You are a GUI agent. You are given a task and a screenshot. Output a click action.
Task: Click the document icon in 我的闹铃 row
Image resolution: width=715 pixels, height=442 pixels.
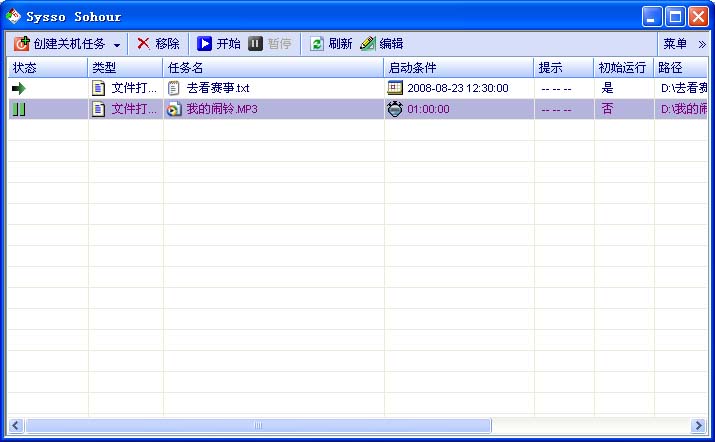click(98, 109)
